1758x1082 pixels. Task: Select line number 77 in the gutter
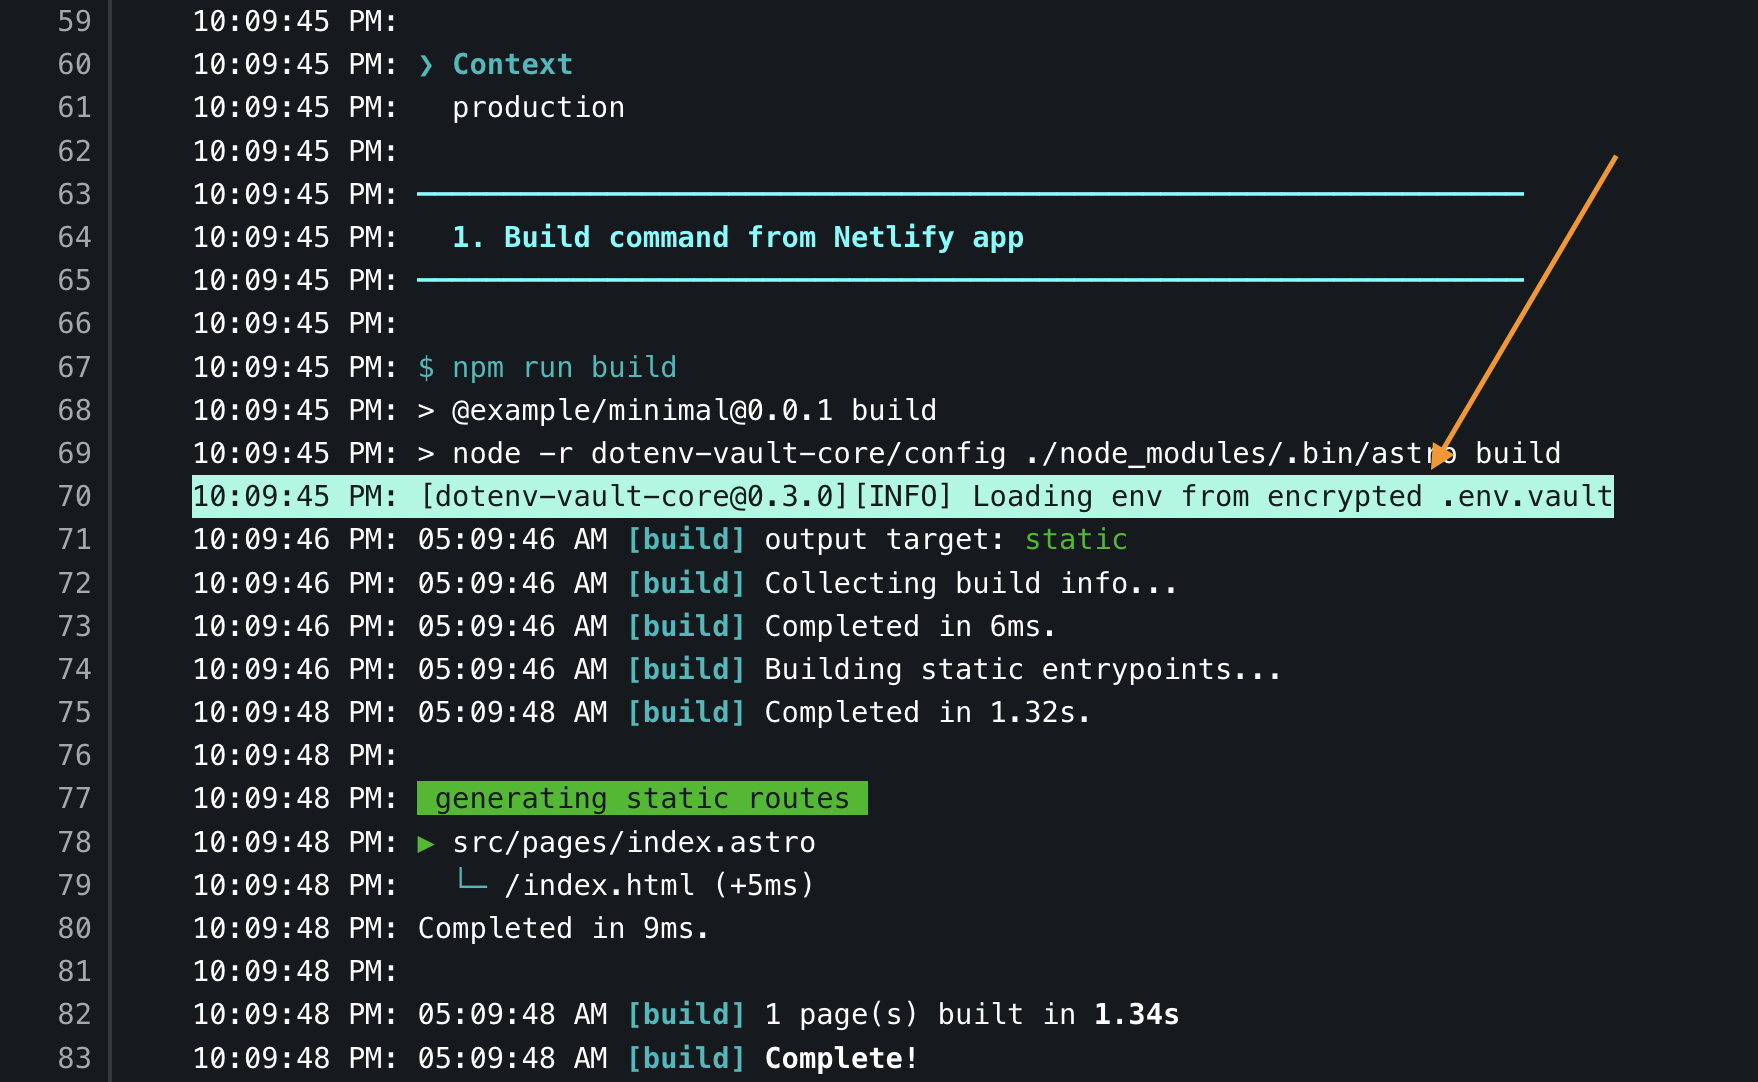point(74,799)
